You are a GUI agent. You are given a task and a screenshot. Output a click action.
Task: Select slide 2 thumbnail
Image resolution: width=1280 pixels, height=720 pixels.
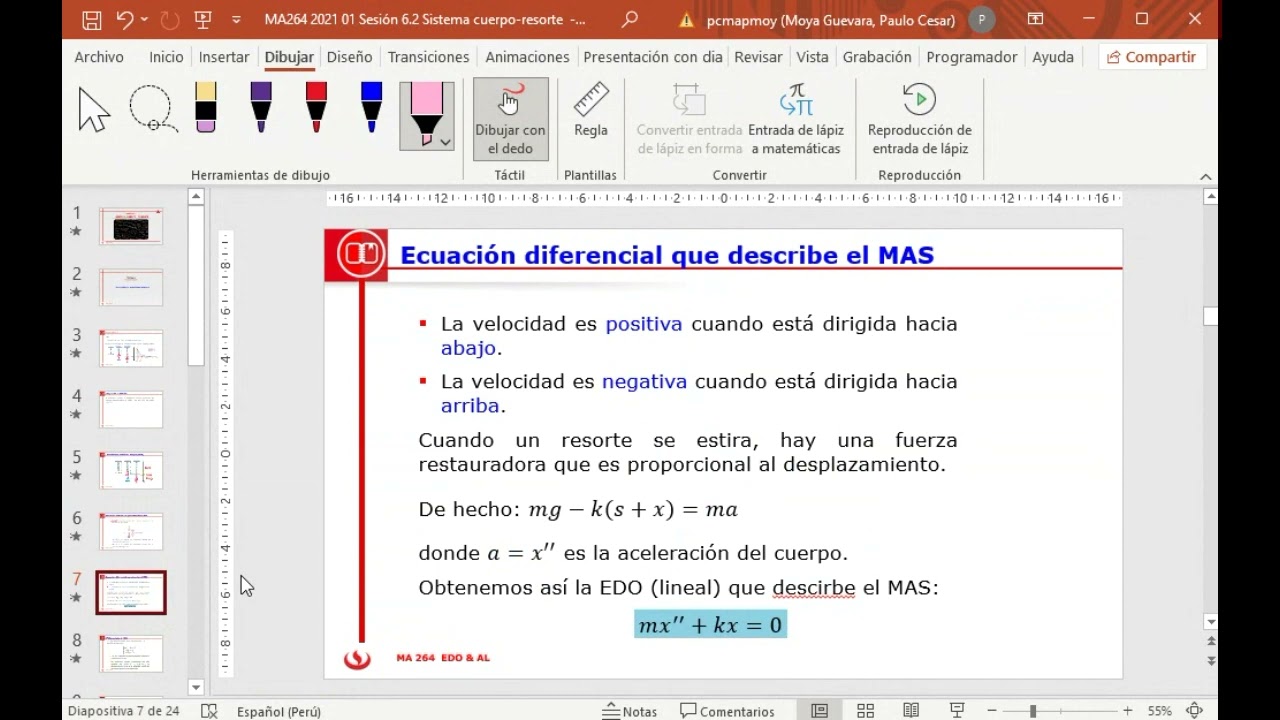pyautogui.click(x=131, y=288)
